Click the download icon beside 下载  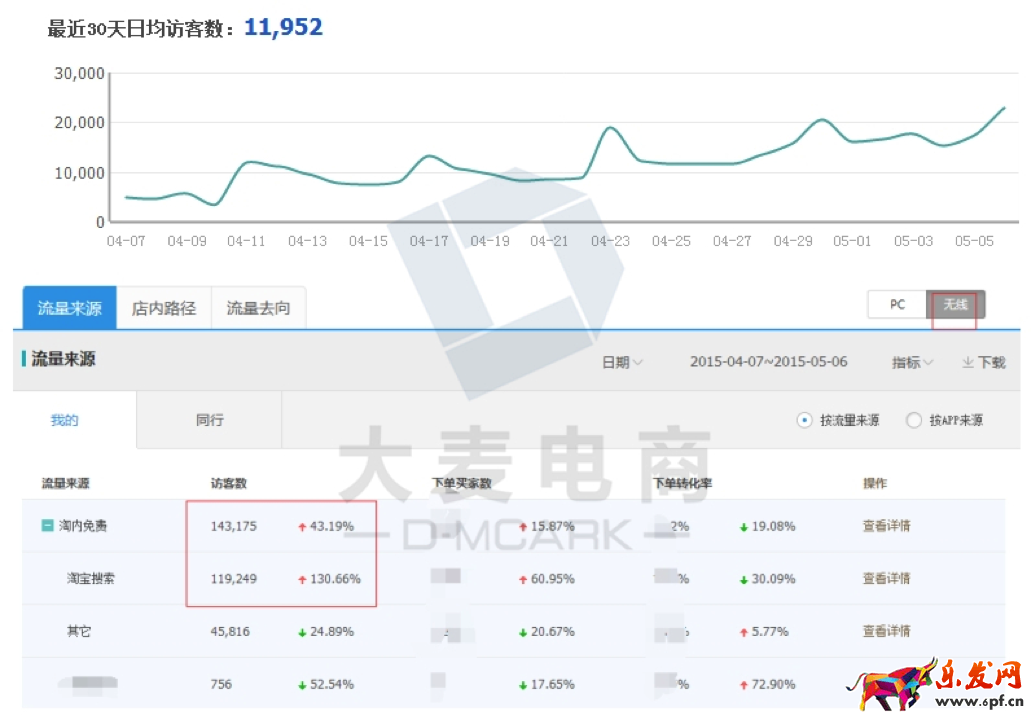967,363
